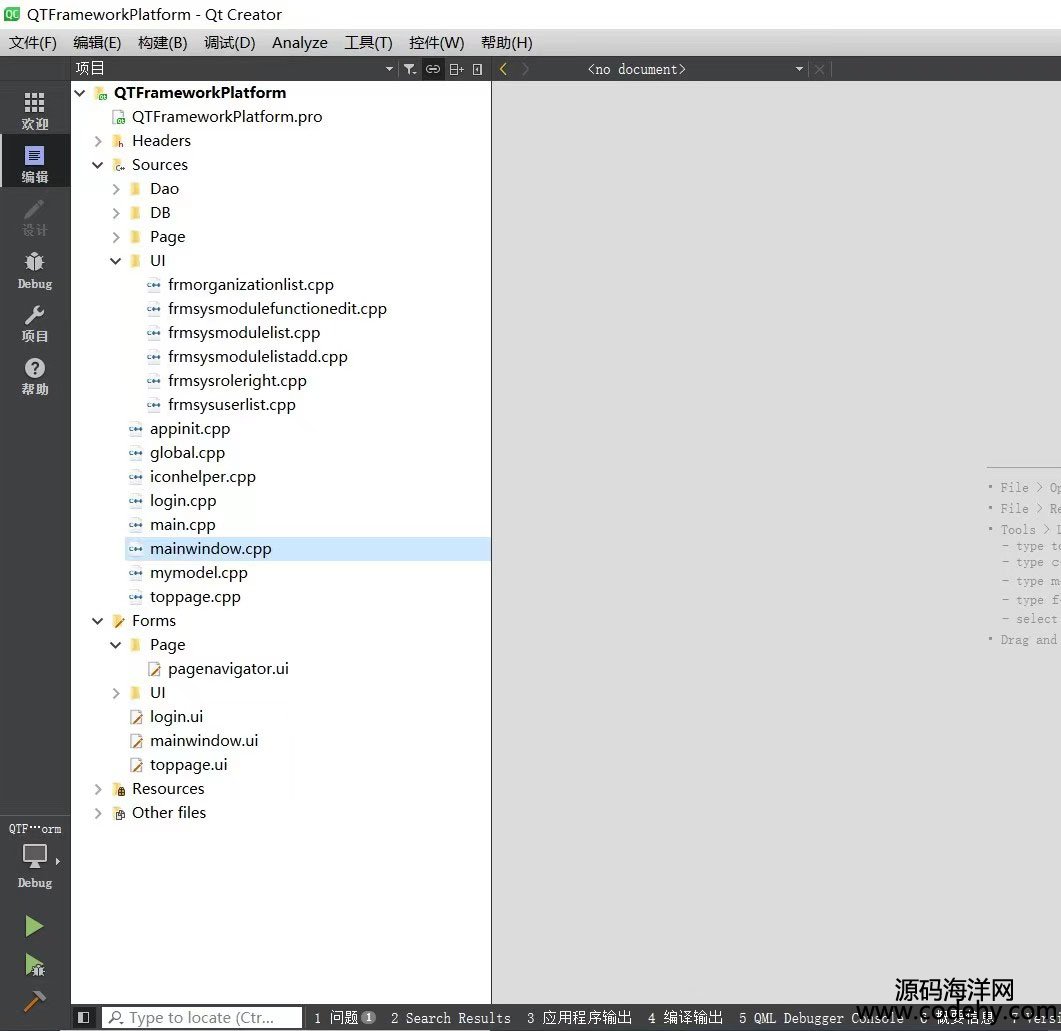Switch to Edit mode in sidebar
Viewport: 1061px width, 1031px height.
pos(35,164)
